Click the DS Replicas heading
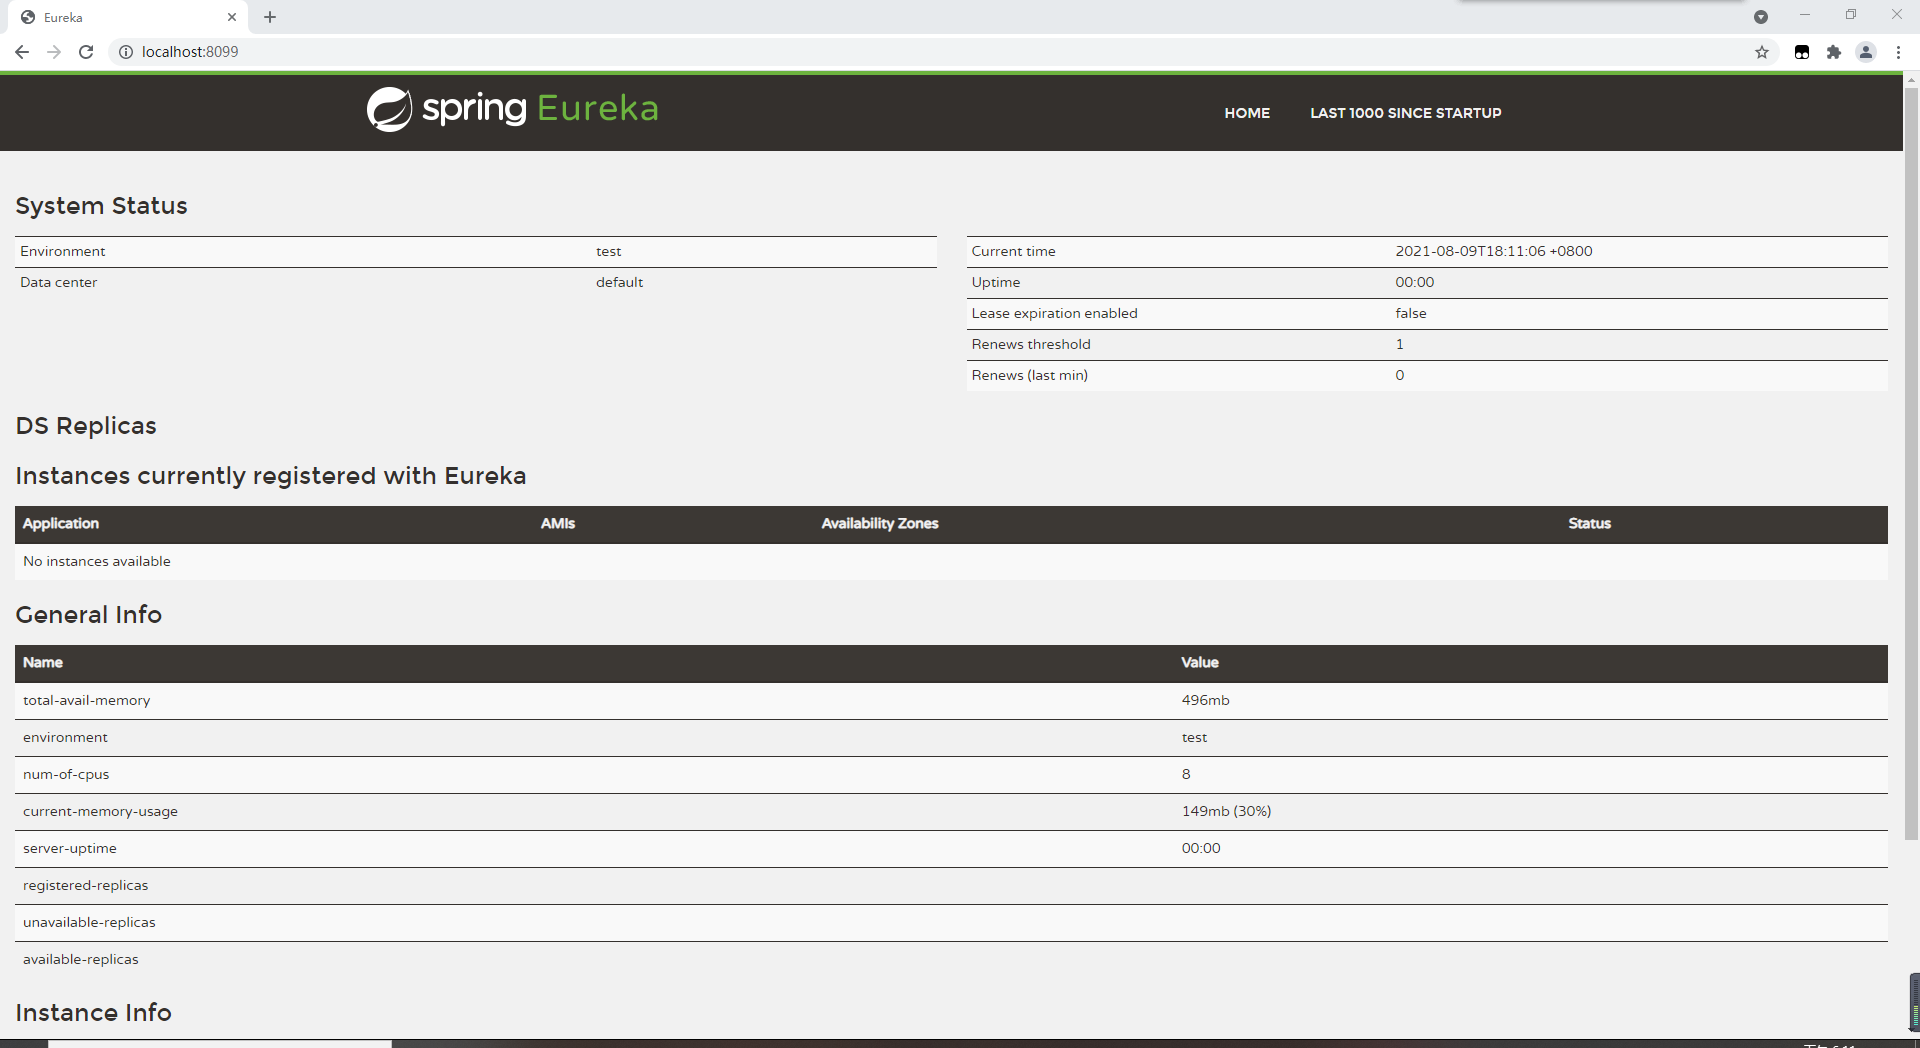Viewport: 1920px width, 1048px height. (x=86, y=426)
